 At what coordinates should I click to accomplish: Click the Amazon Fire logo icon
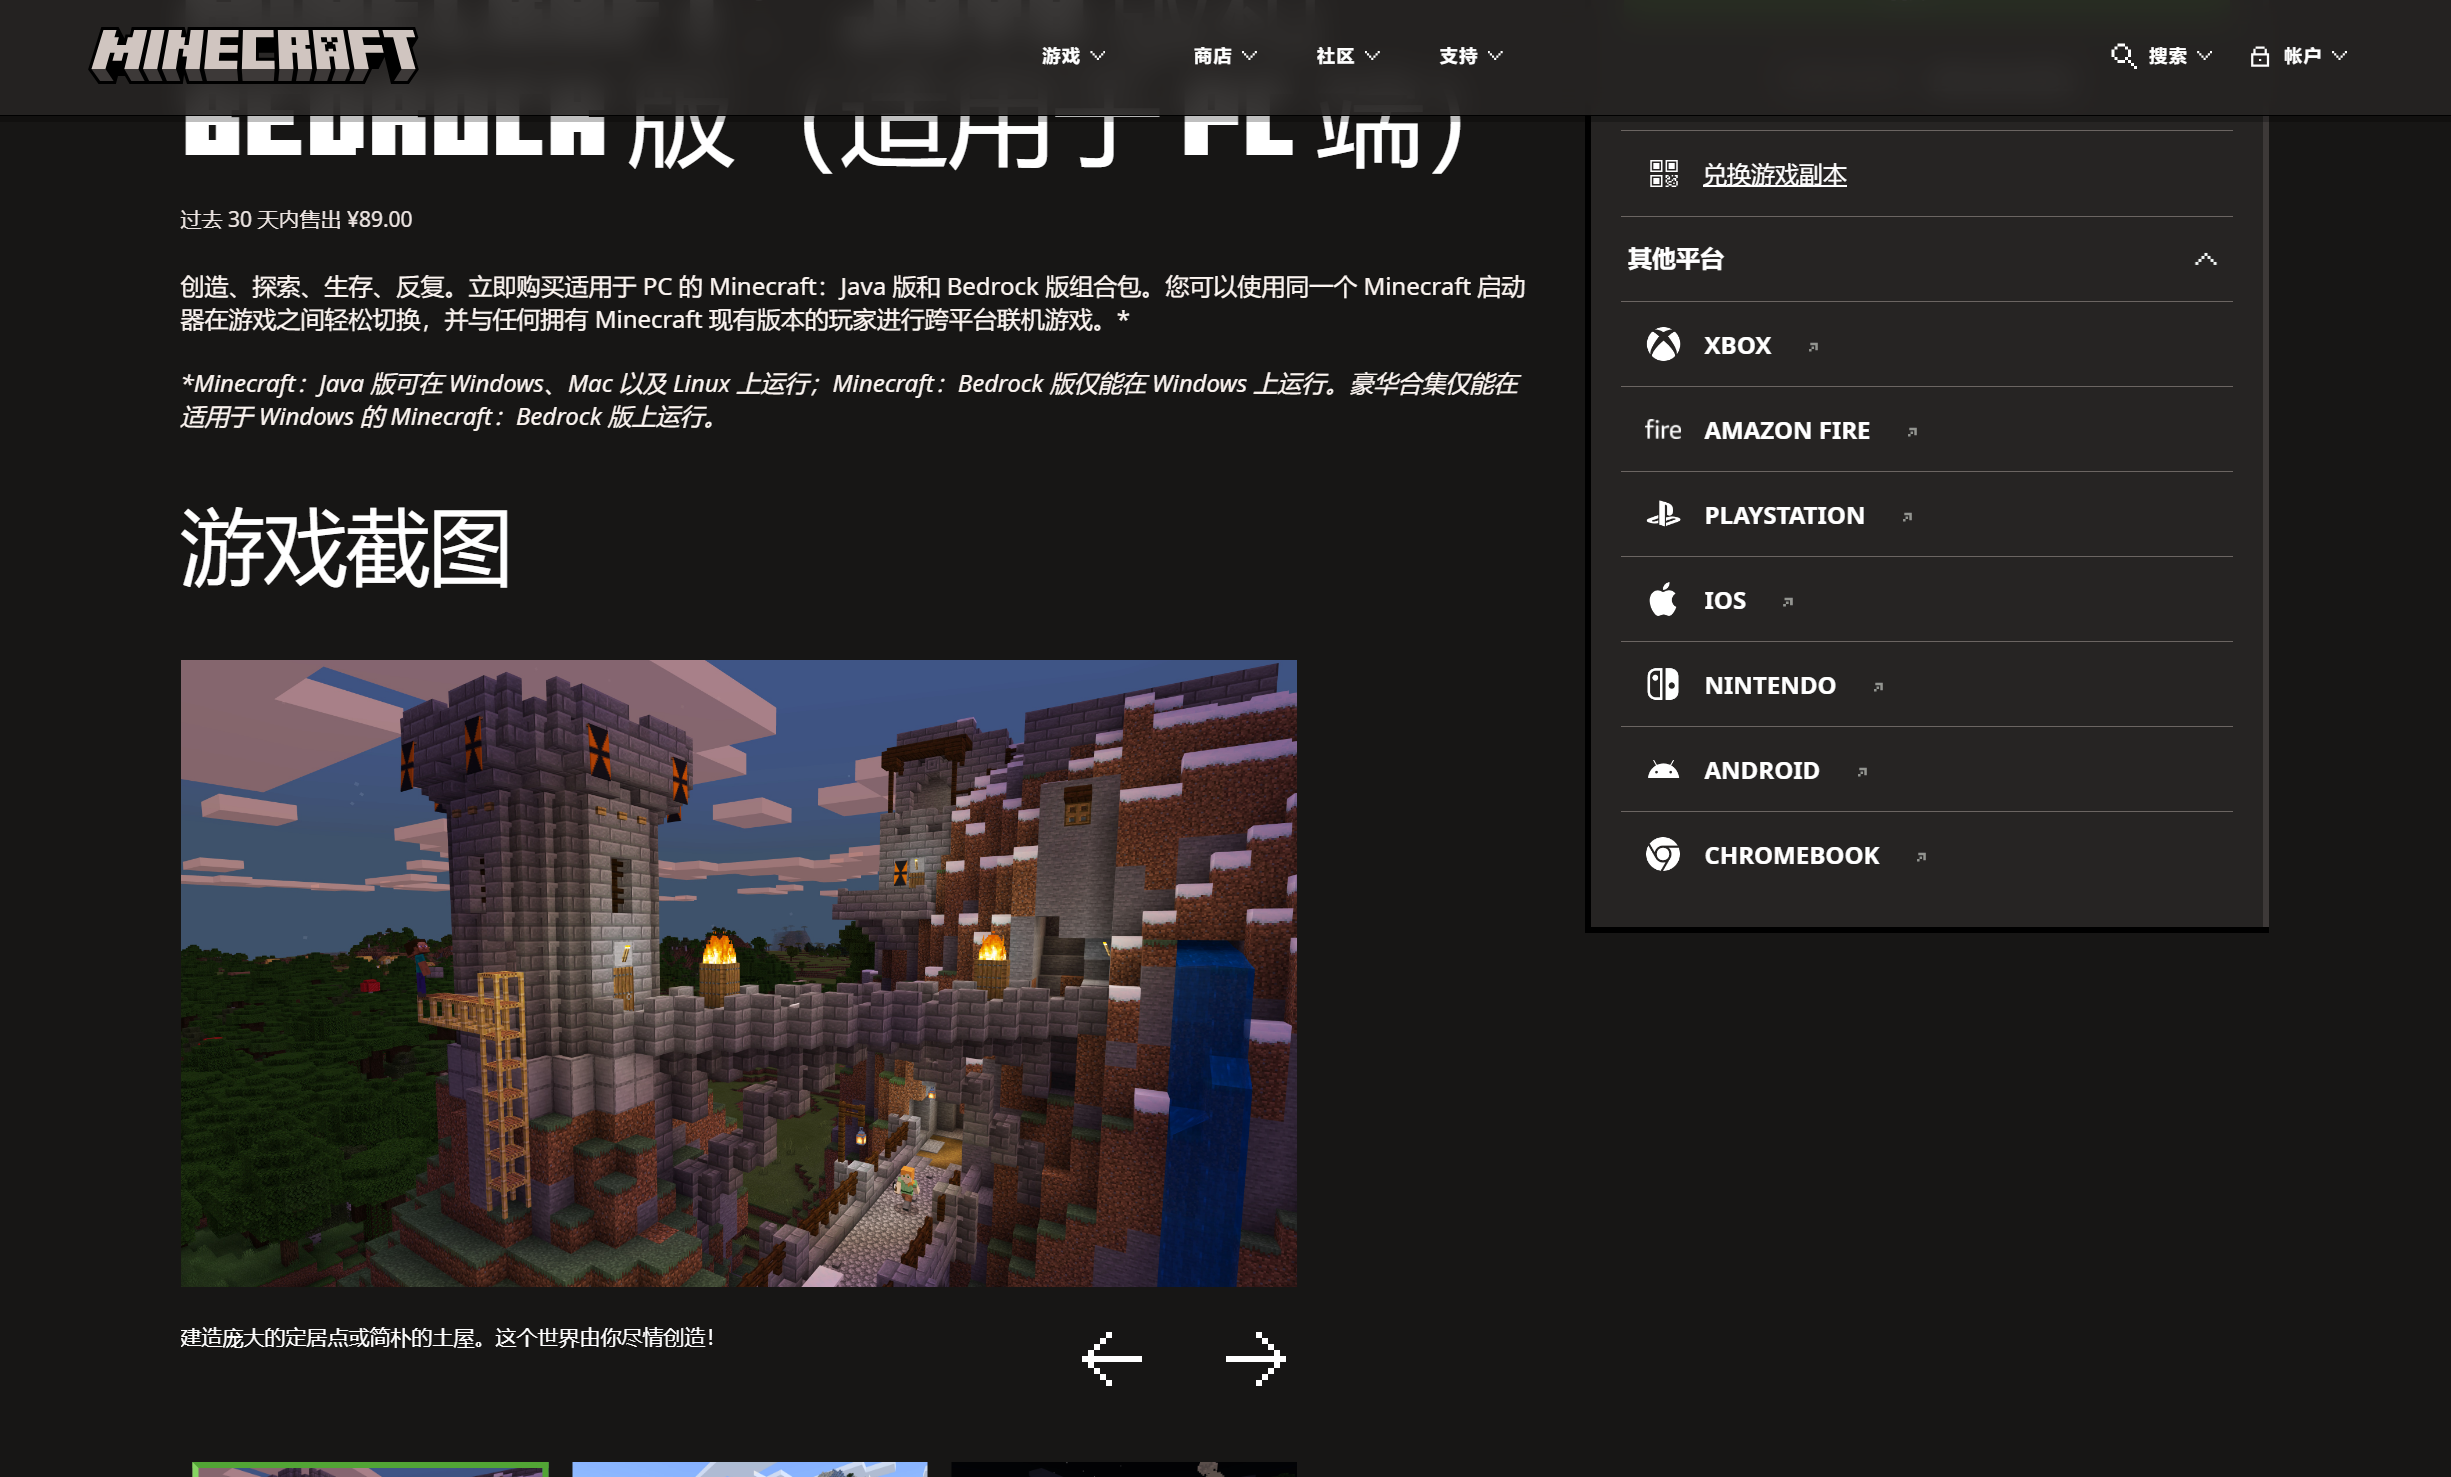[1663, 430]
